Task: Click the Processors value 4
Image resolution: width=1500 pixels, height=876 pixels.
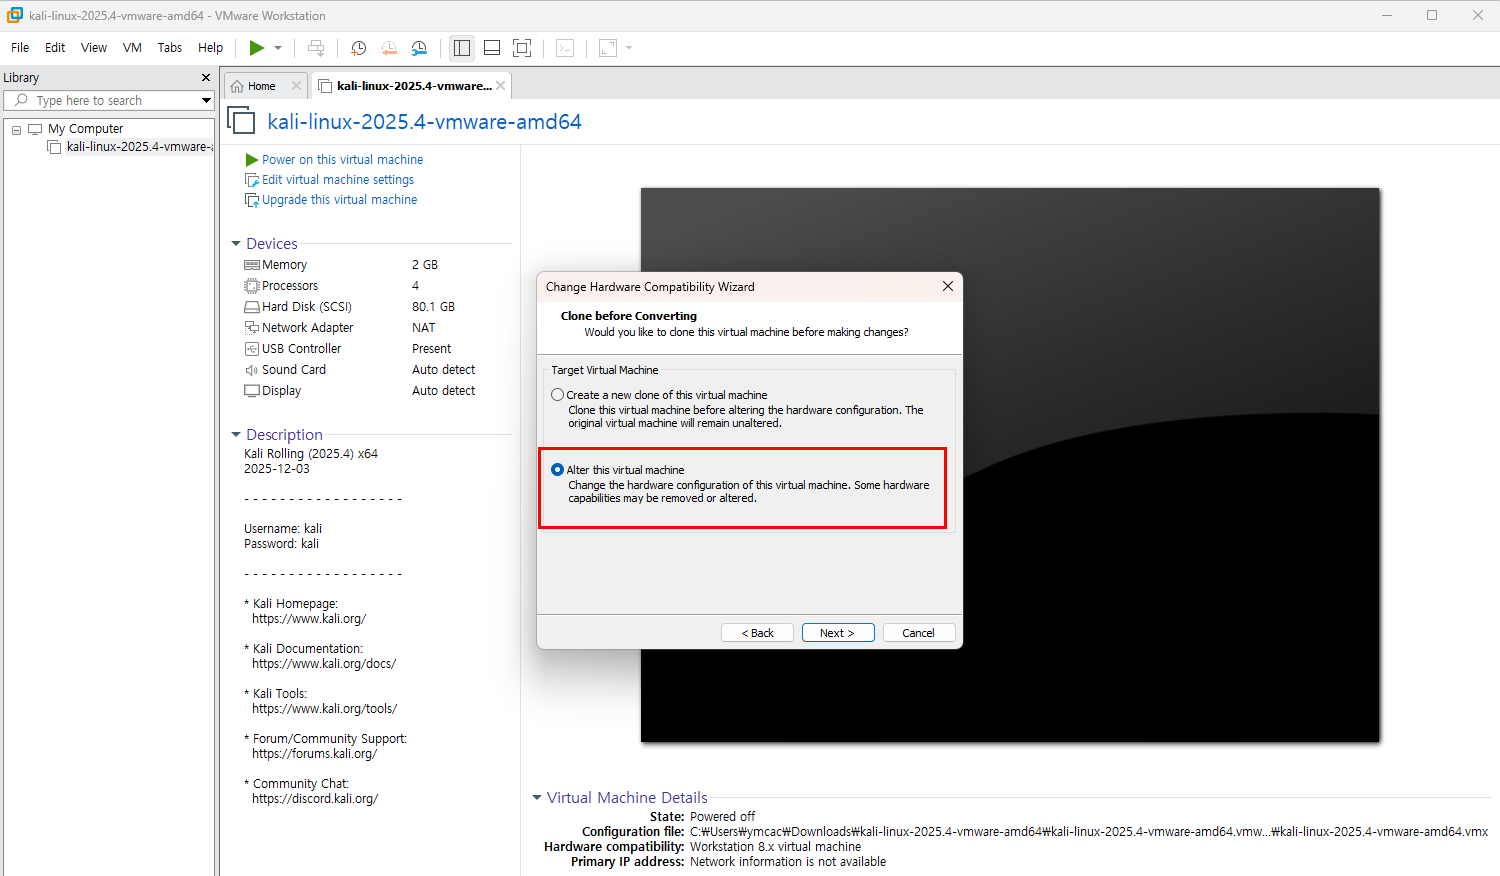Action: [415, 286]
